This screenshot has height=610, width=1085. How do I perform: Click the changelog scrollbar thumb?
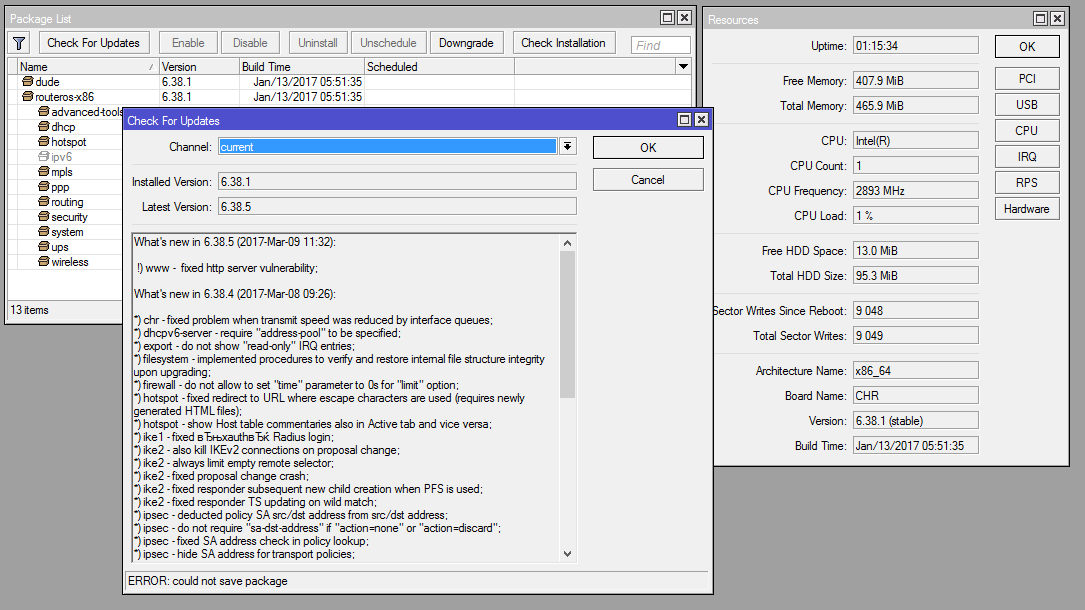coord(567,325)
